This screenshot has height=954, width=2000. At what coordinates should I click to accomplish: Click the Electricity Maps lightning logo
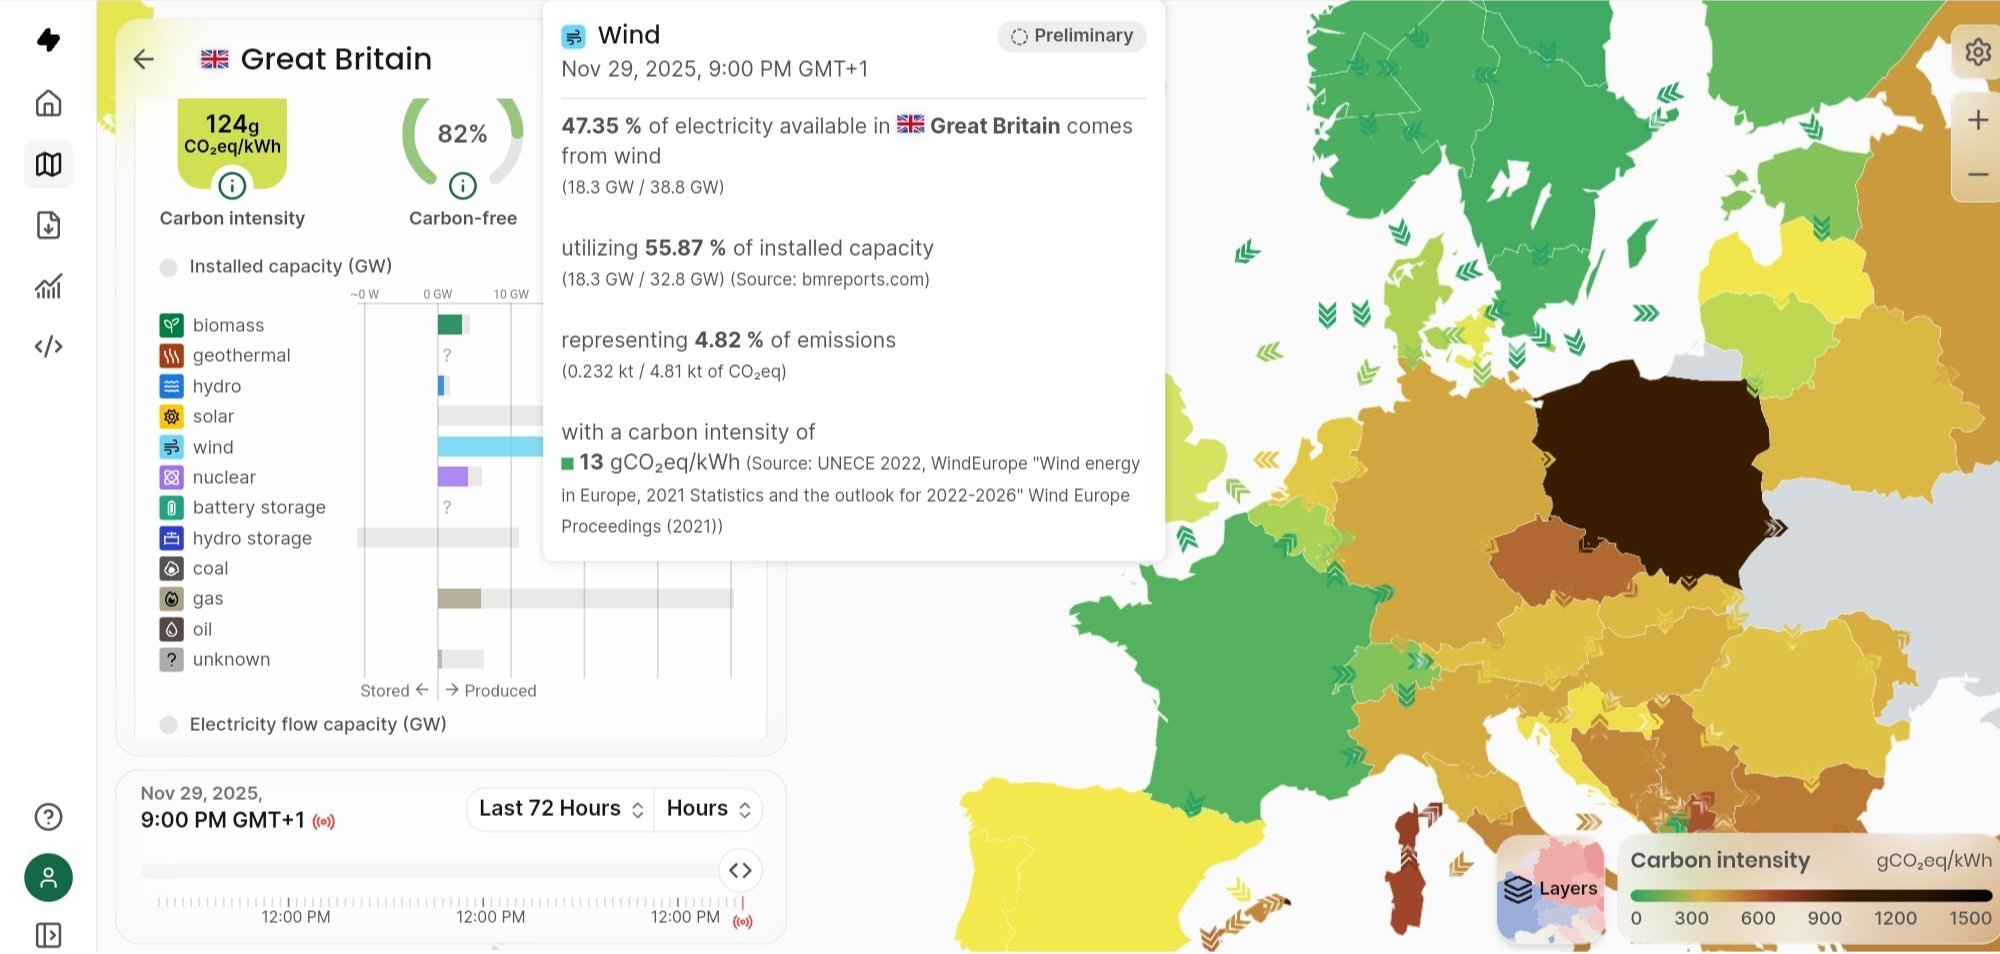click(x=48, y=40)
